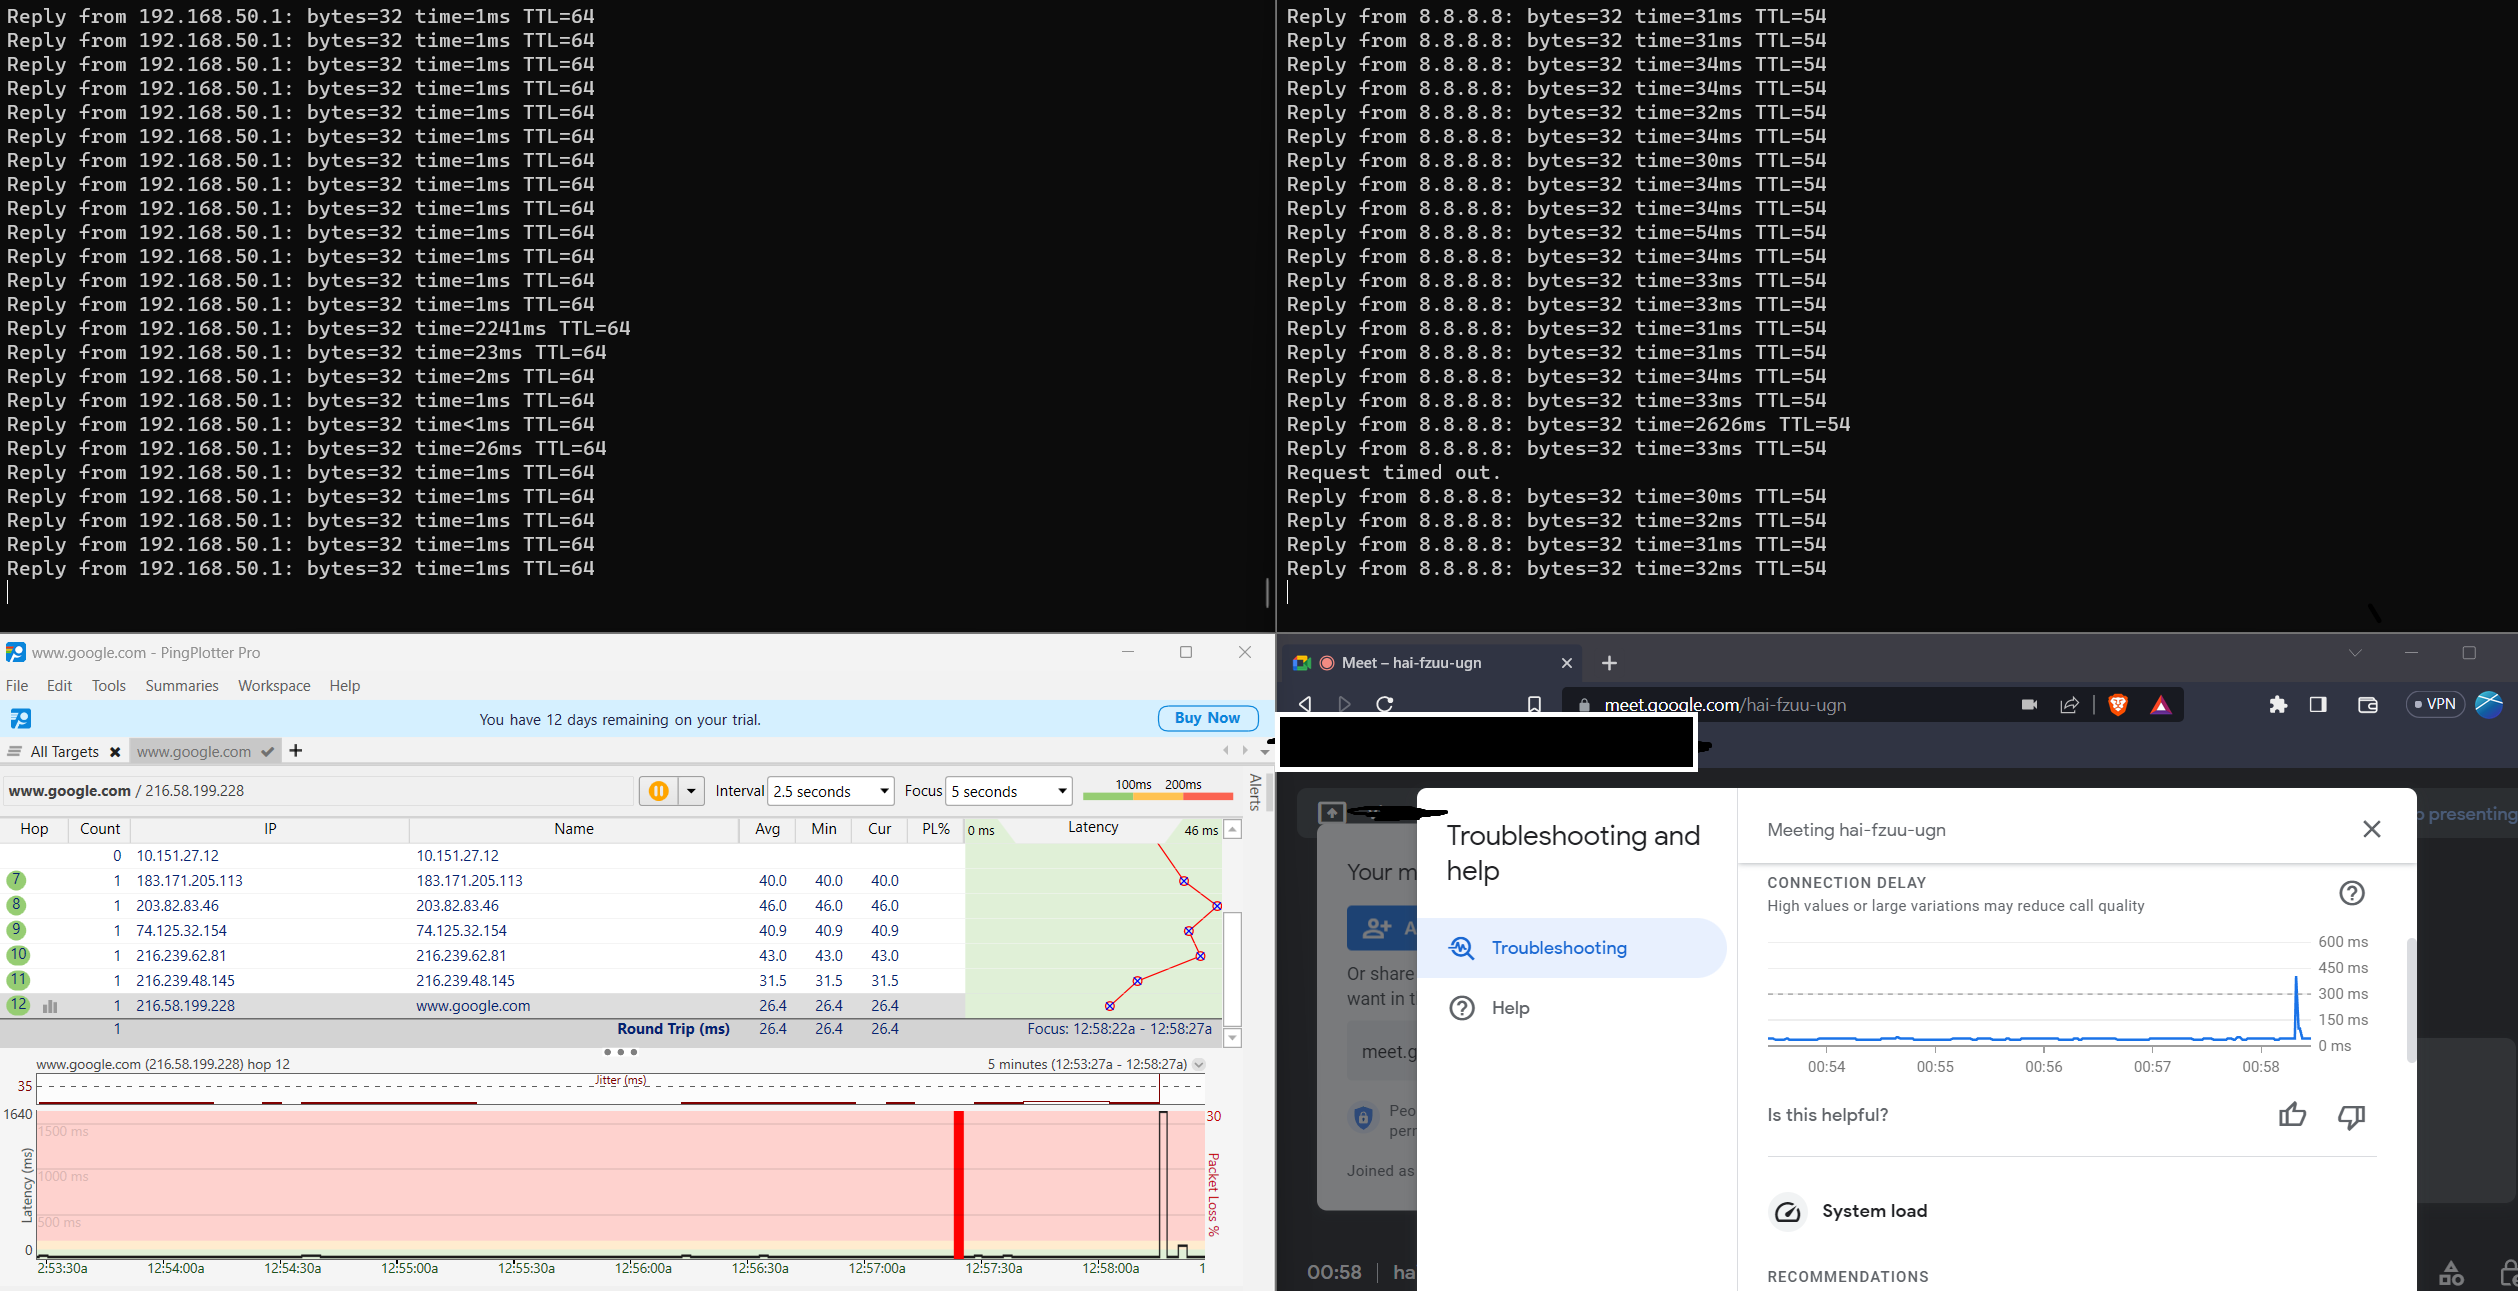
Task: Add a new target tab with plus icon
Action: 296,751
